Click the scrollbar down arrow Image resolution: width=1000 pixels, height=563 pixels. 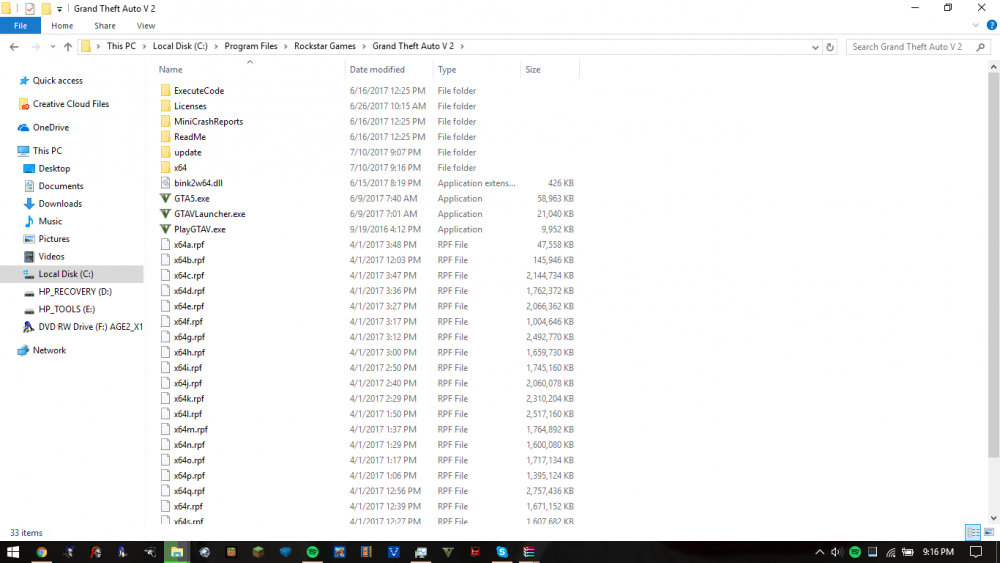[994, 518]
